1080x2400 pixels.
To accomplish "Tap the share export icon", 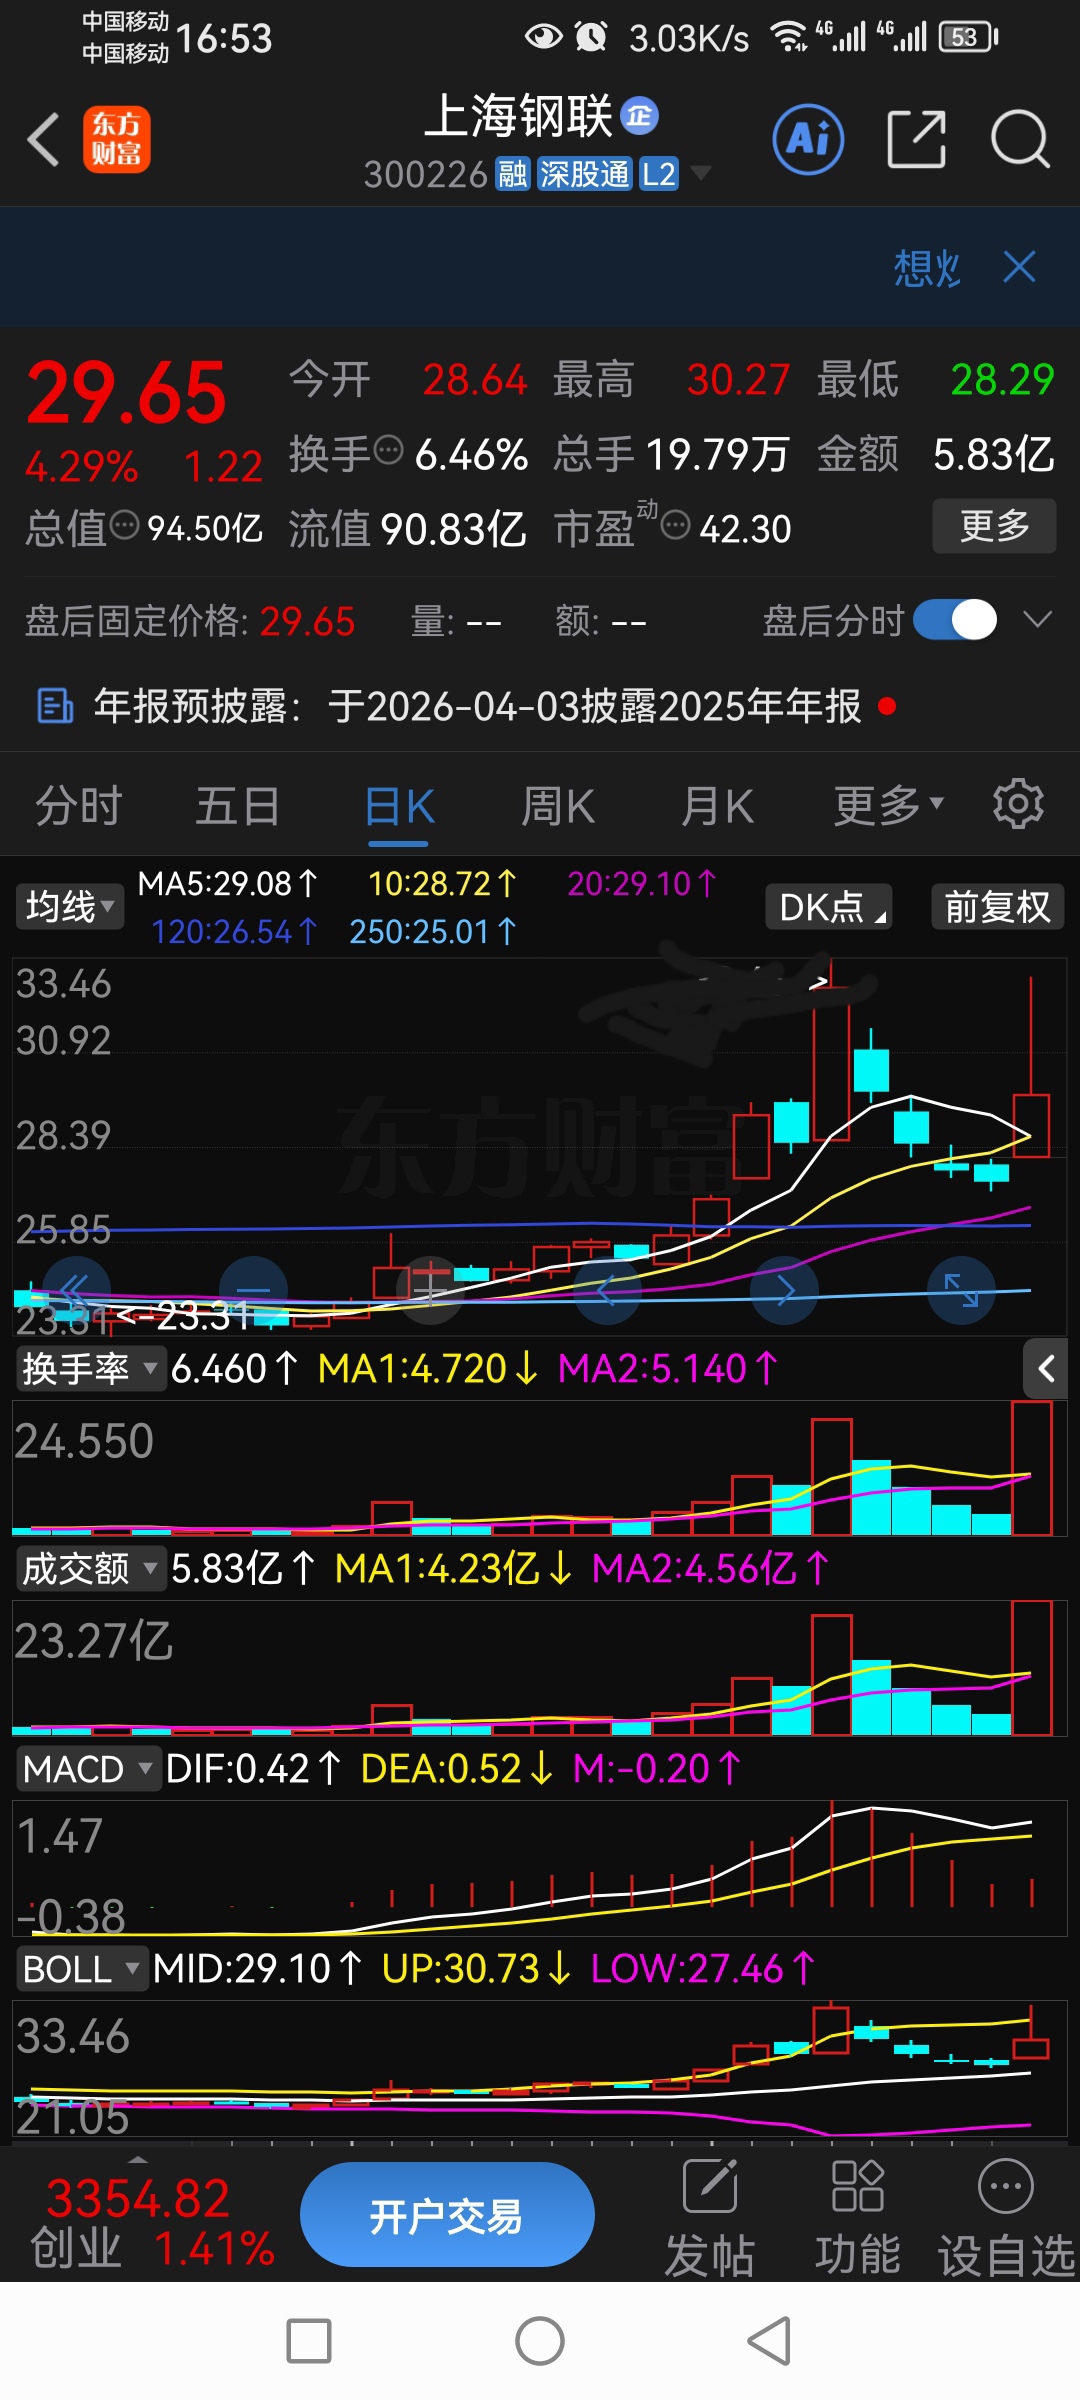I will [917, 139].
